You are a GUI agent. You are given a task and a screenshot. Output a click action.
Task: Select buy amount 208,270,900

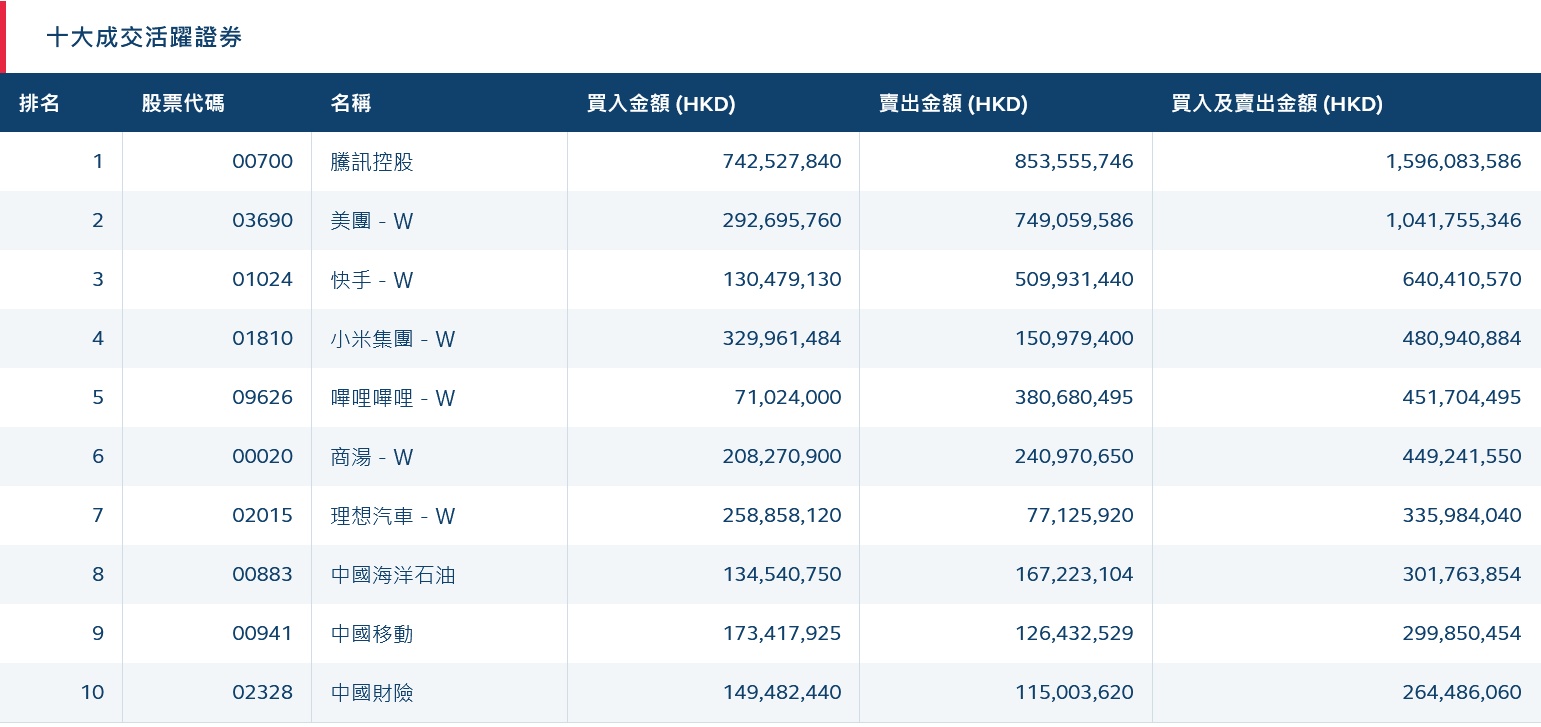coord(782,457)
